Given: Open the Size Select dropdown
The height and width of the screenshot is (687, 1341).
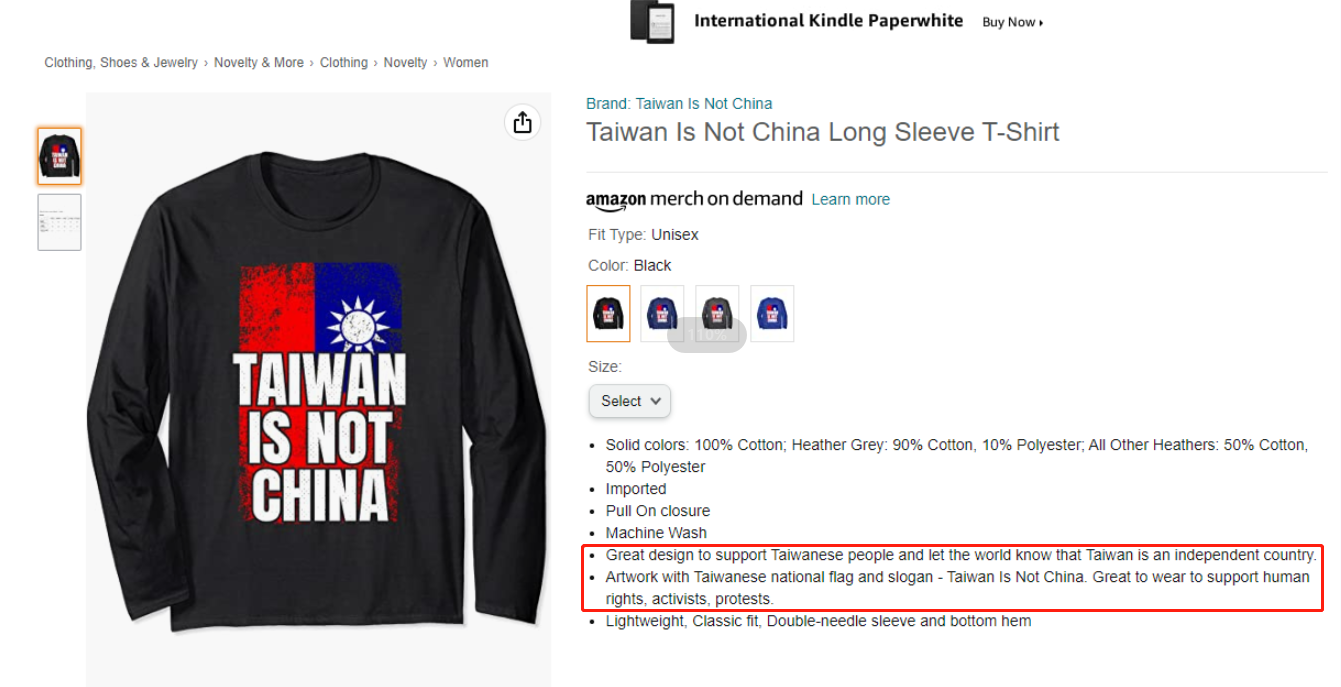Looking at the screenshot, I should [x=630, y=401].
